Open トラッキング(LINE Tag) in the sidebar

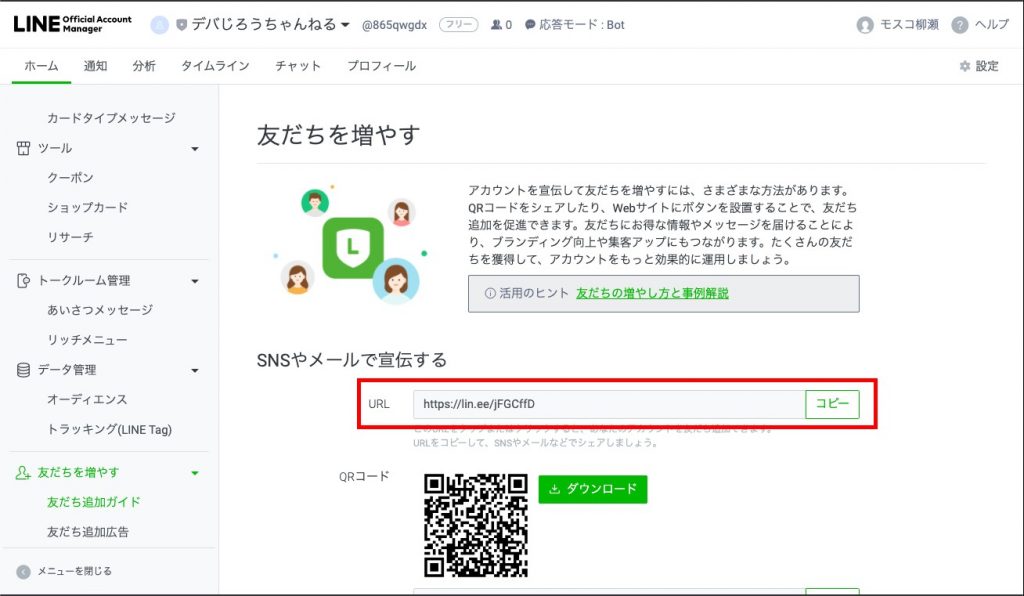[x=110, y=430]
